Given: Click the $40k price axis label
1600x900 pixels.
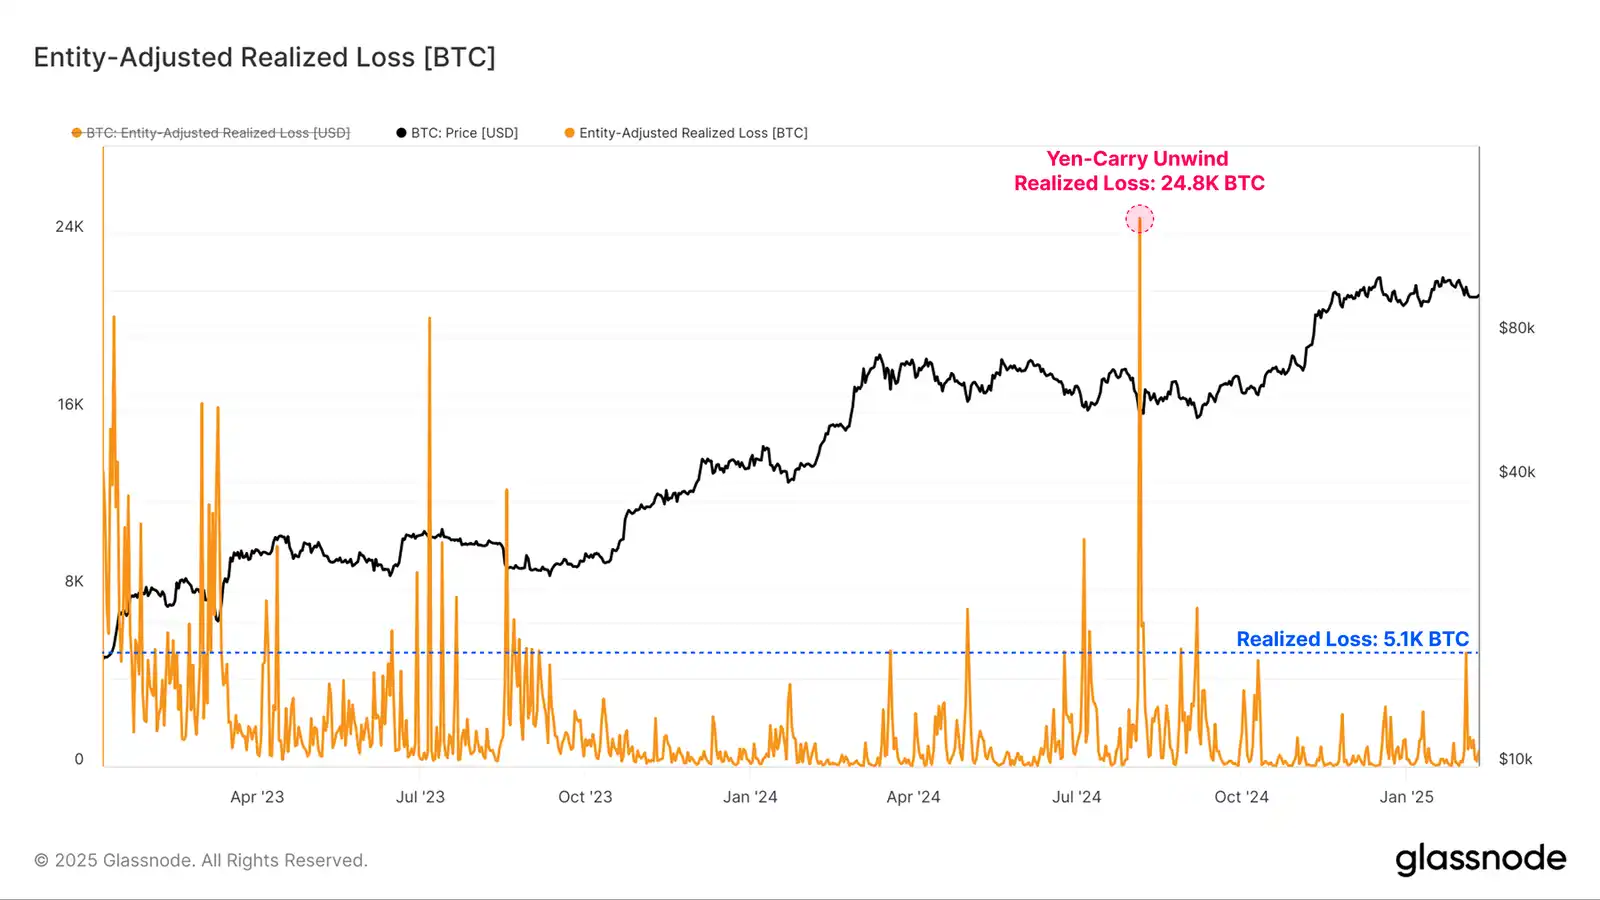Looking at the screenshot, I should coord(1516,472).
